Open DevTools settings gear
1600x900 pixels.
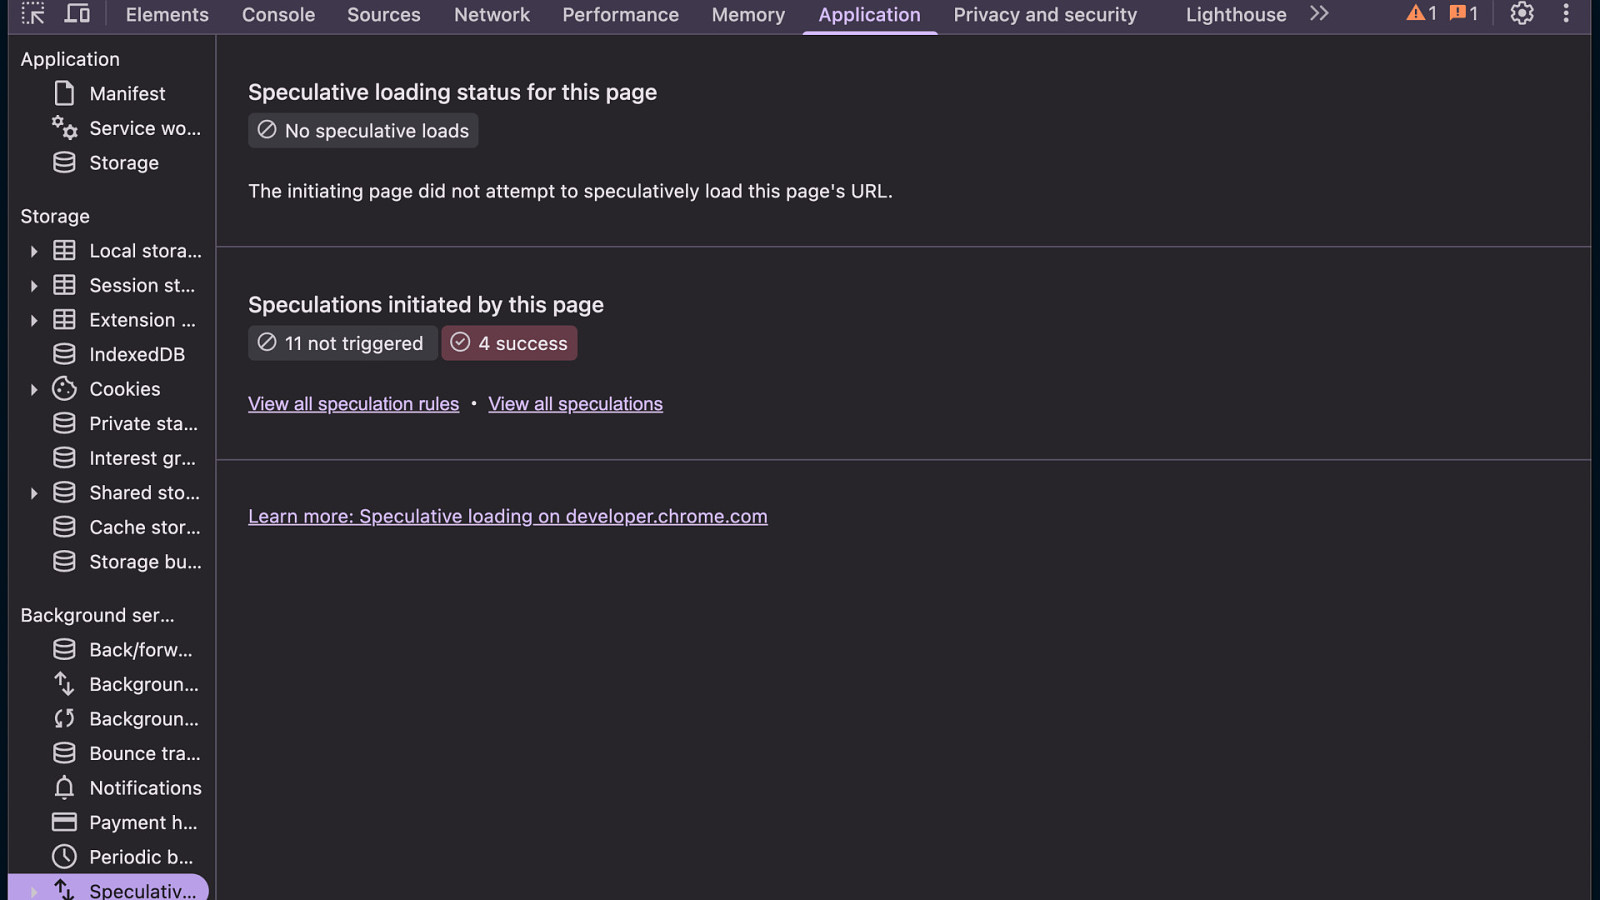(1521, 14)
